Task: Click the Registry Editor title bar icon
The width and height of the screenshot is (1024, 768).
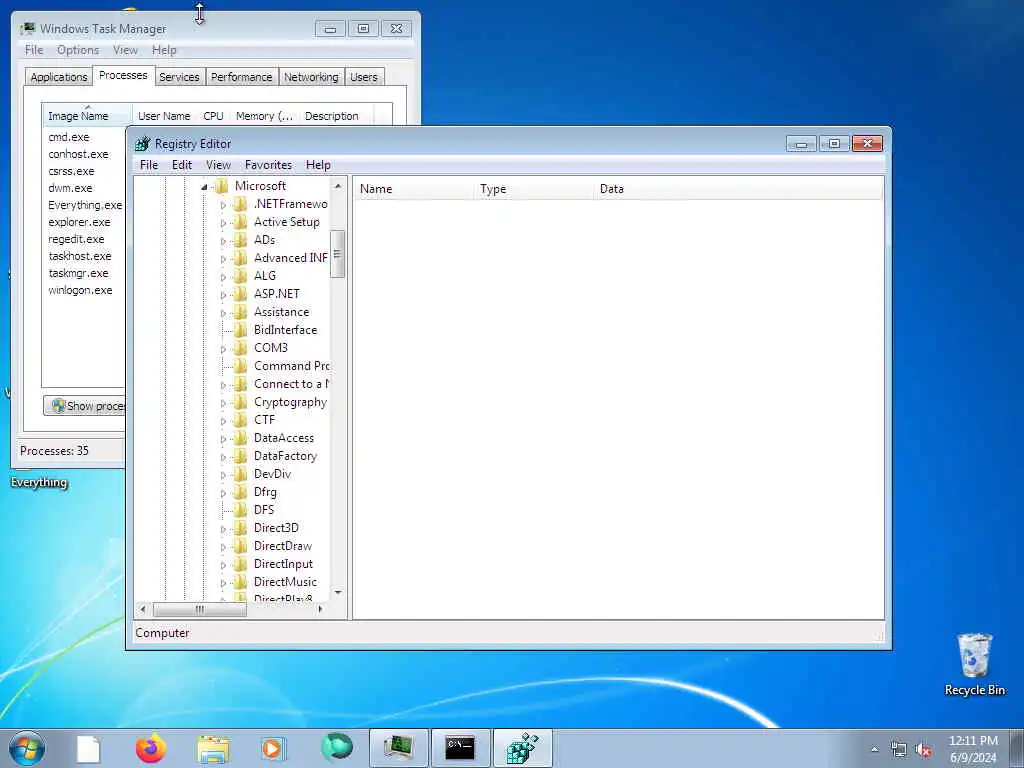Action: 142,144
